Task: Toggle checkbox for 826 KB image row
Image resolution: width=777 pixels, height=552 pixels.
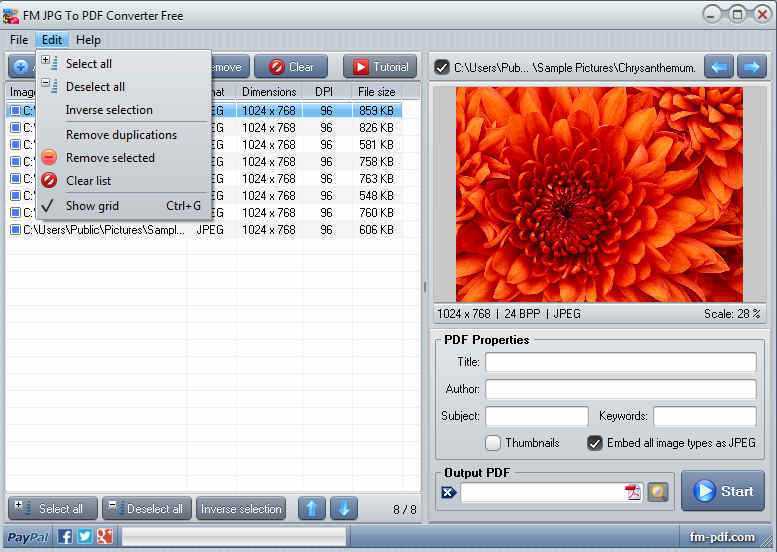Action: (15, 128)
